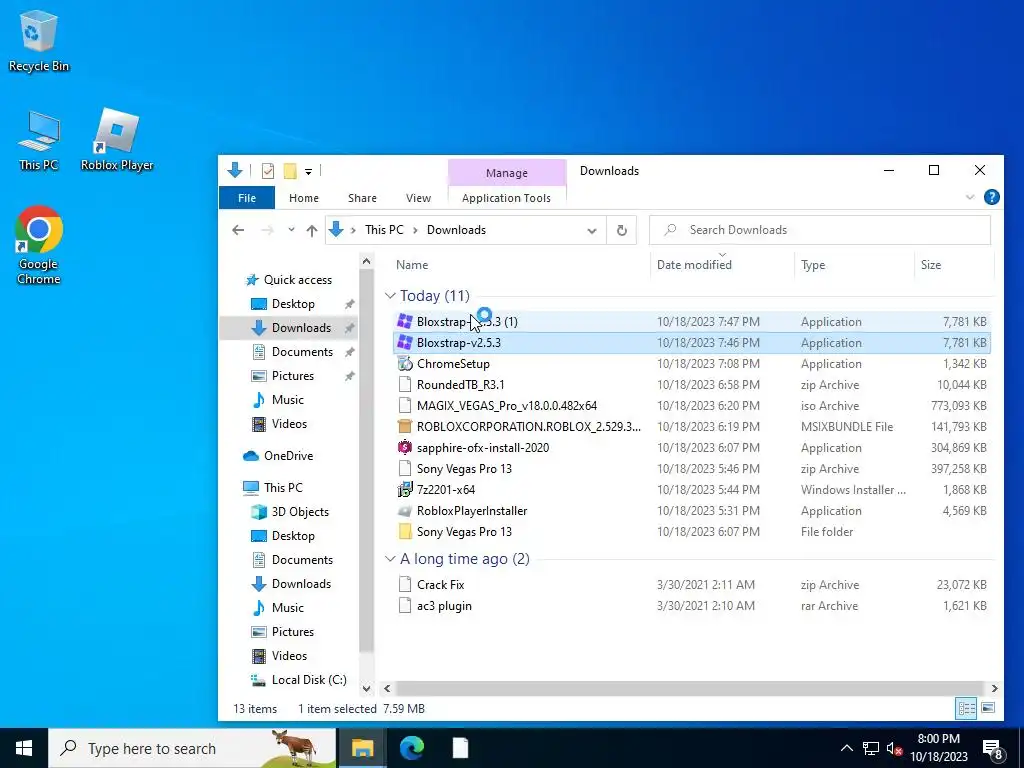The width and height of the screenshot is (1024, 768).
Task: Switch to the Home ribbon tab
Action: (304, 198)
